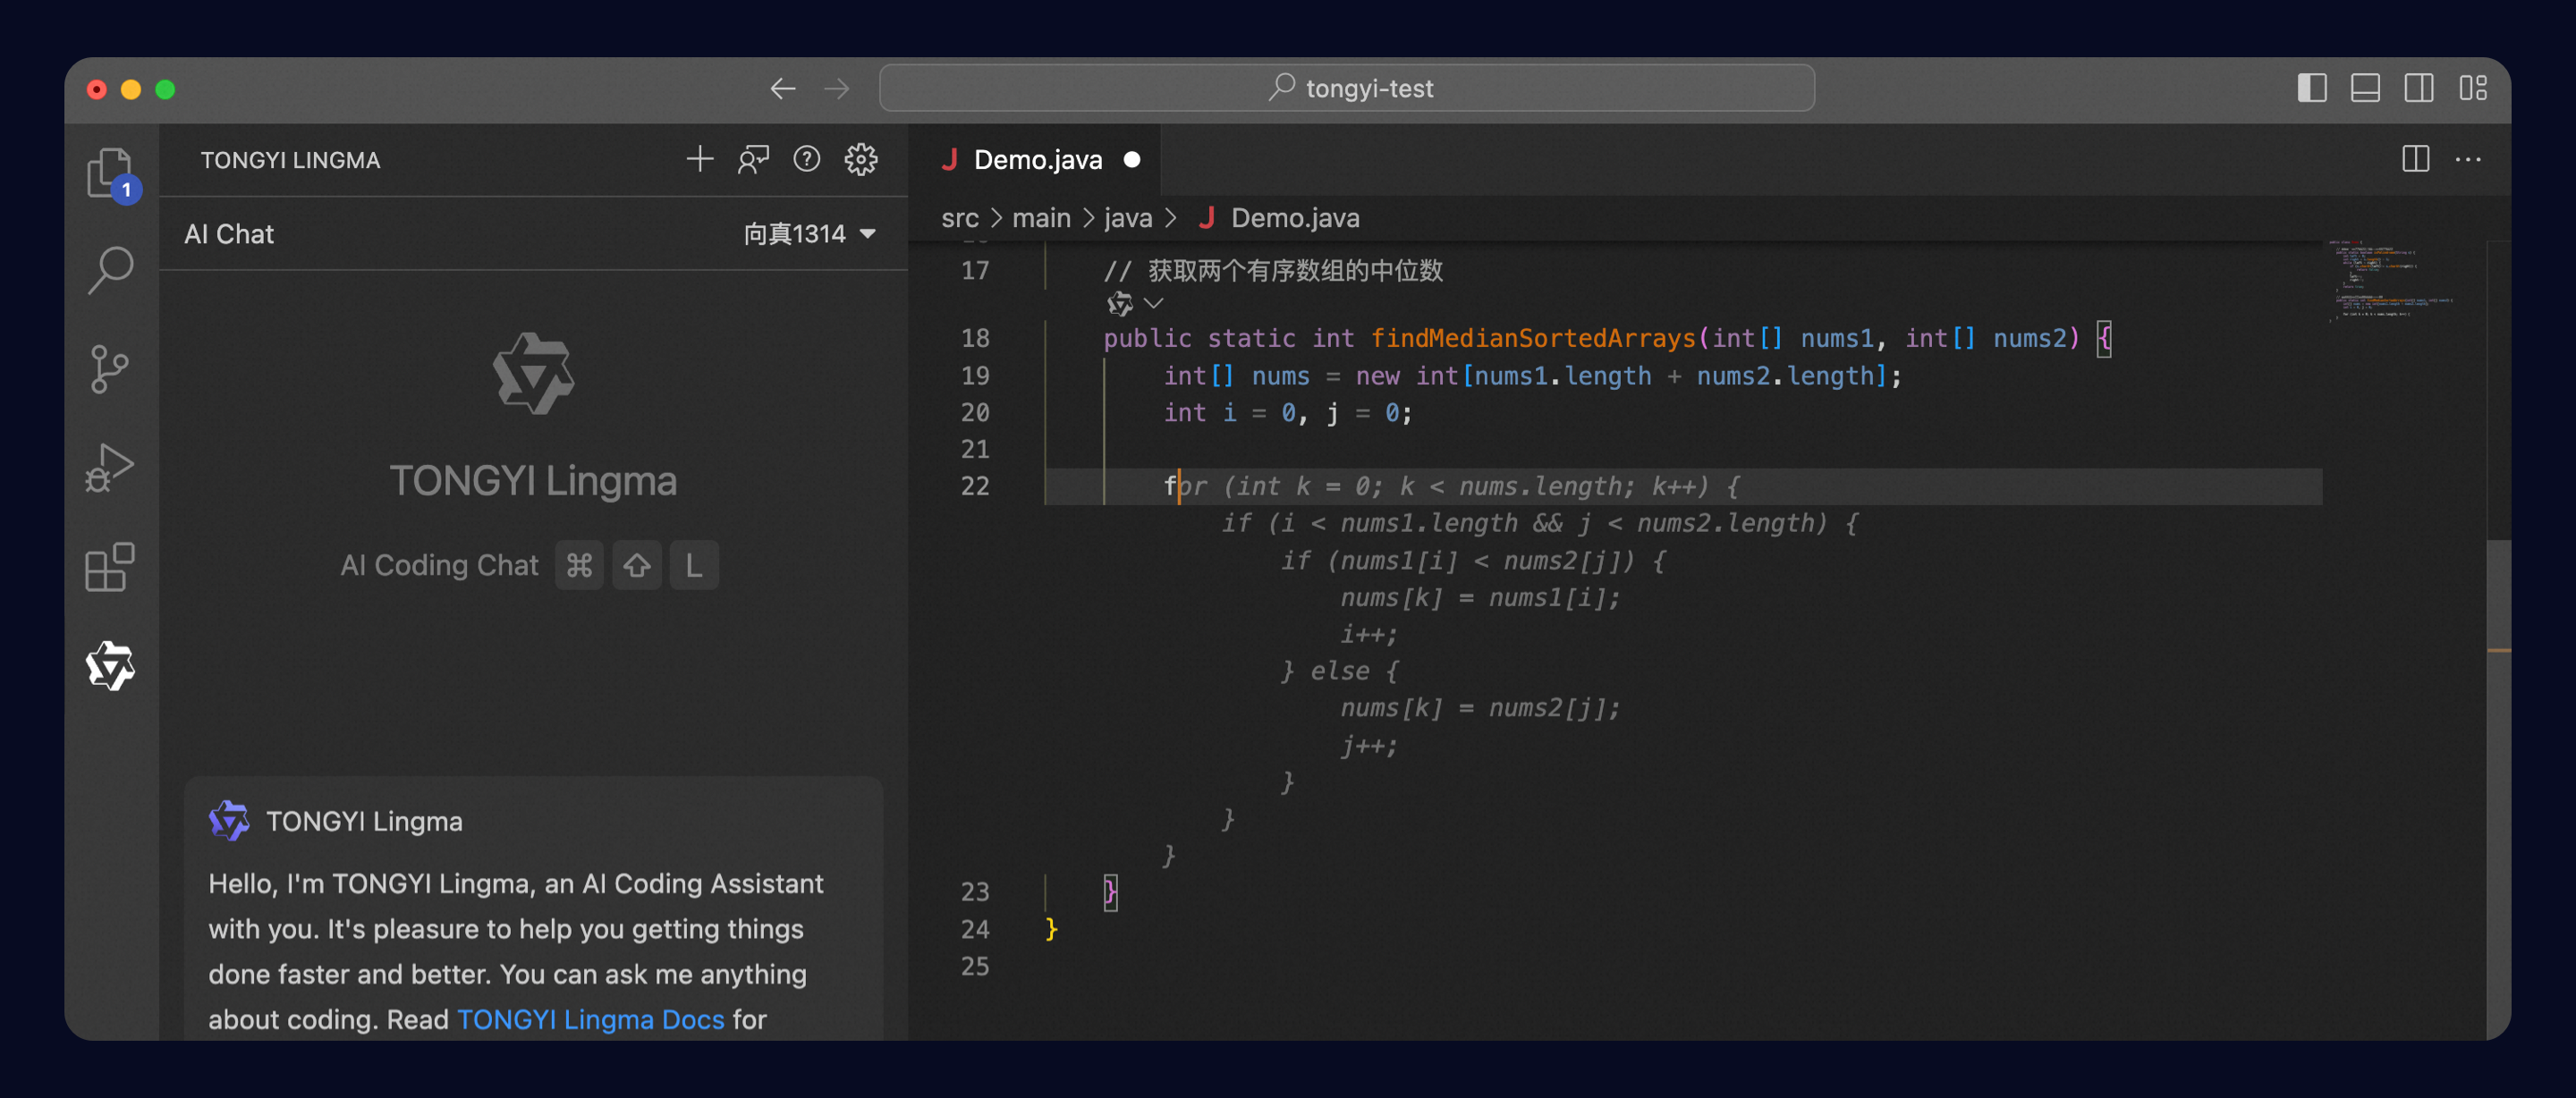Open the feedback icon in Lingma panel

(753, 159)
